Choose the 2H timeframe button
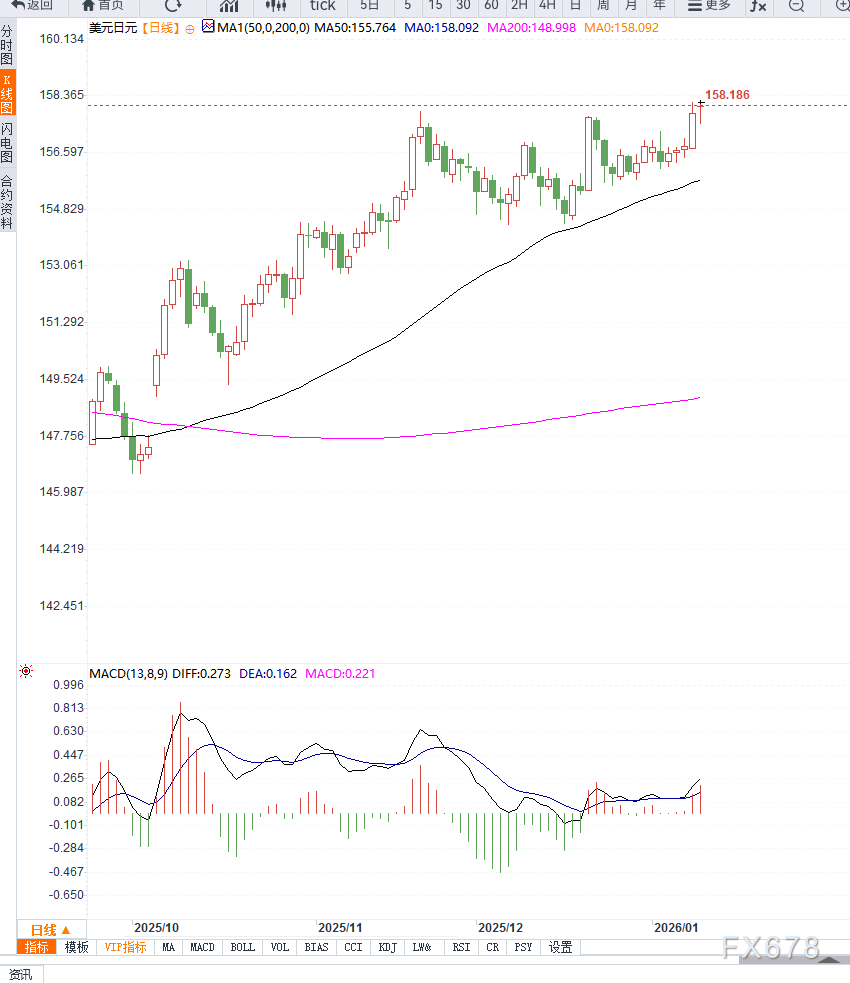The image size is (850, 983). click(519, 6)
